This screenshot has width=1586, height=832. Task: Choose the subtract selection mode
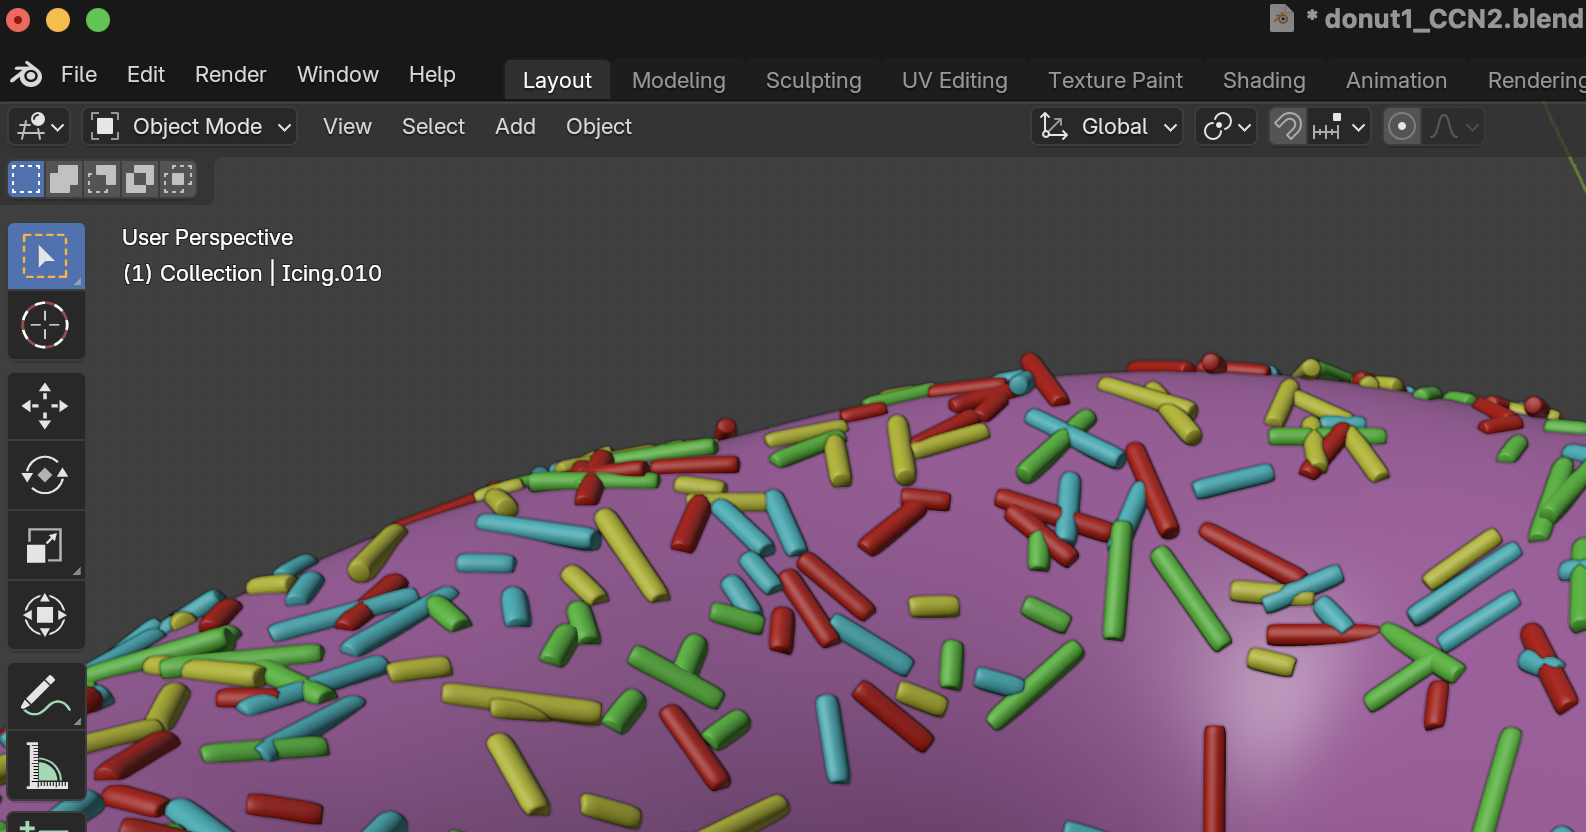[x=102, y=179]
